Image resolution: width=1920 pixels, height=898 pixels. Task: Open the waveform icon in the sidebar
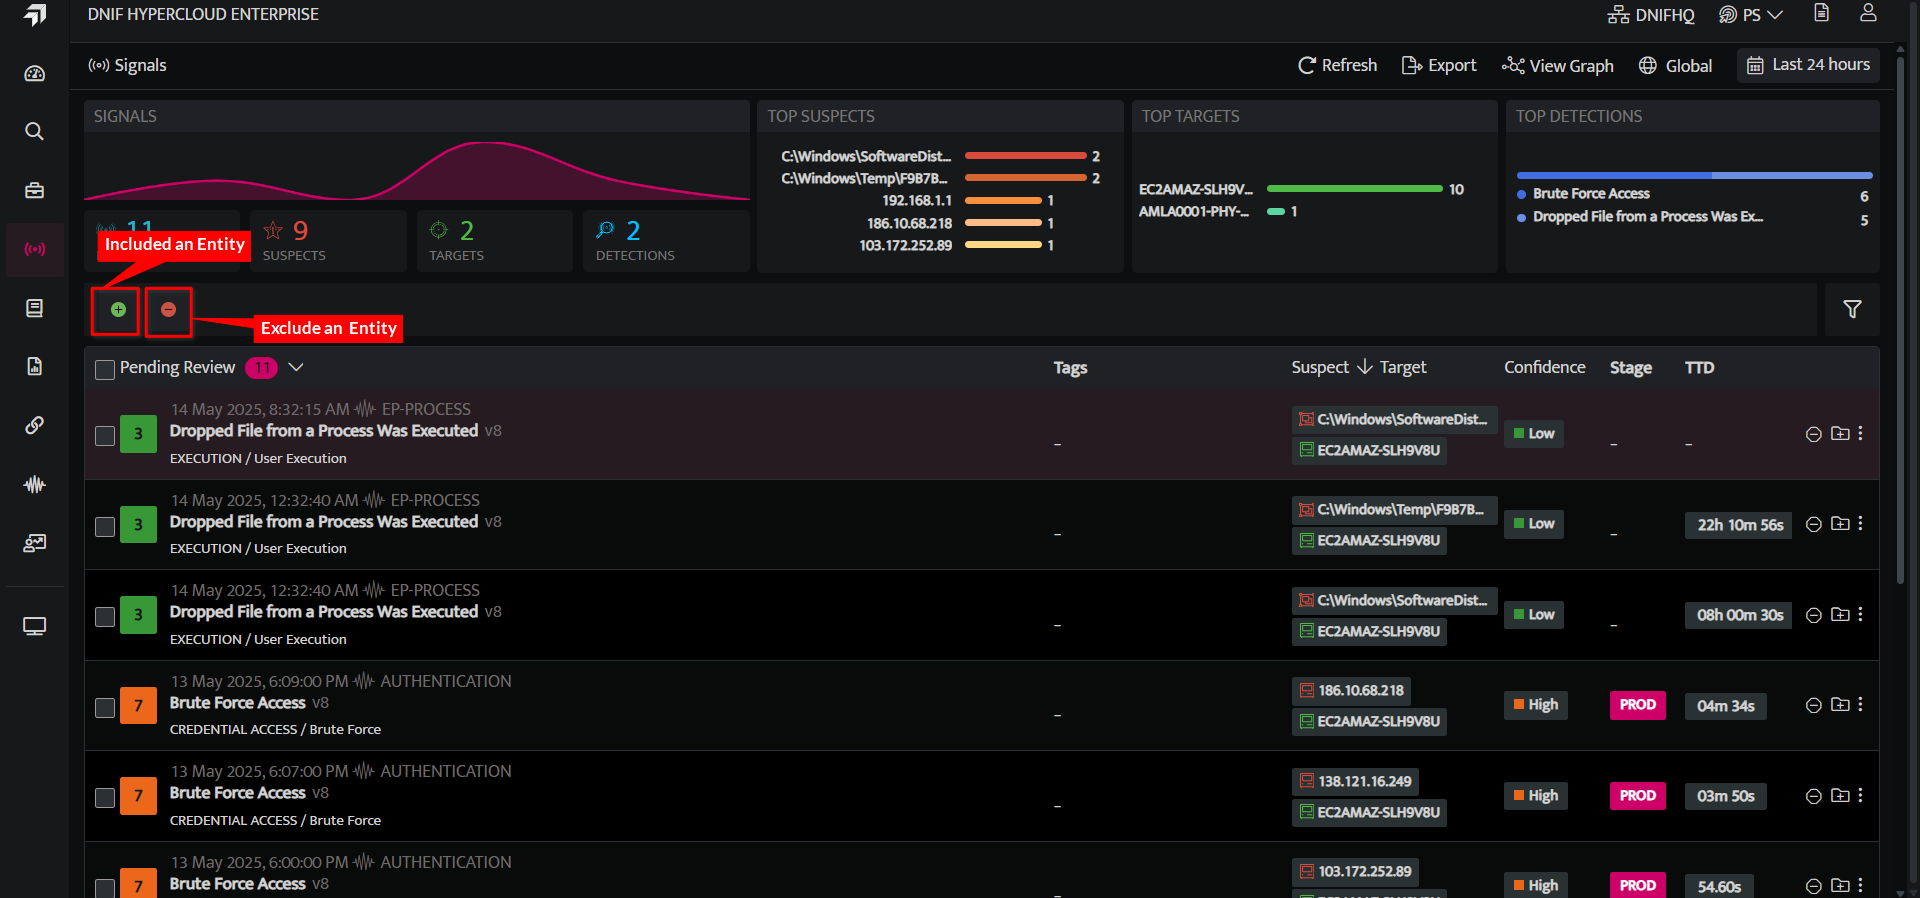click(35, 484)
